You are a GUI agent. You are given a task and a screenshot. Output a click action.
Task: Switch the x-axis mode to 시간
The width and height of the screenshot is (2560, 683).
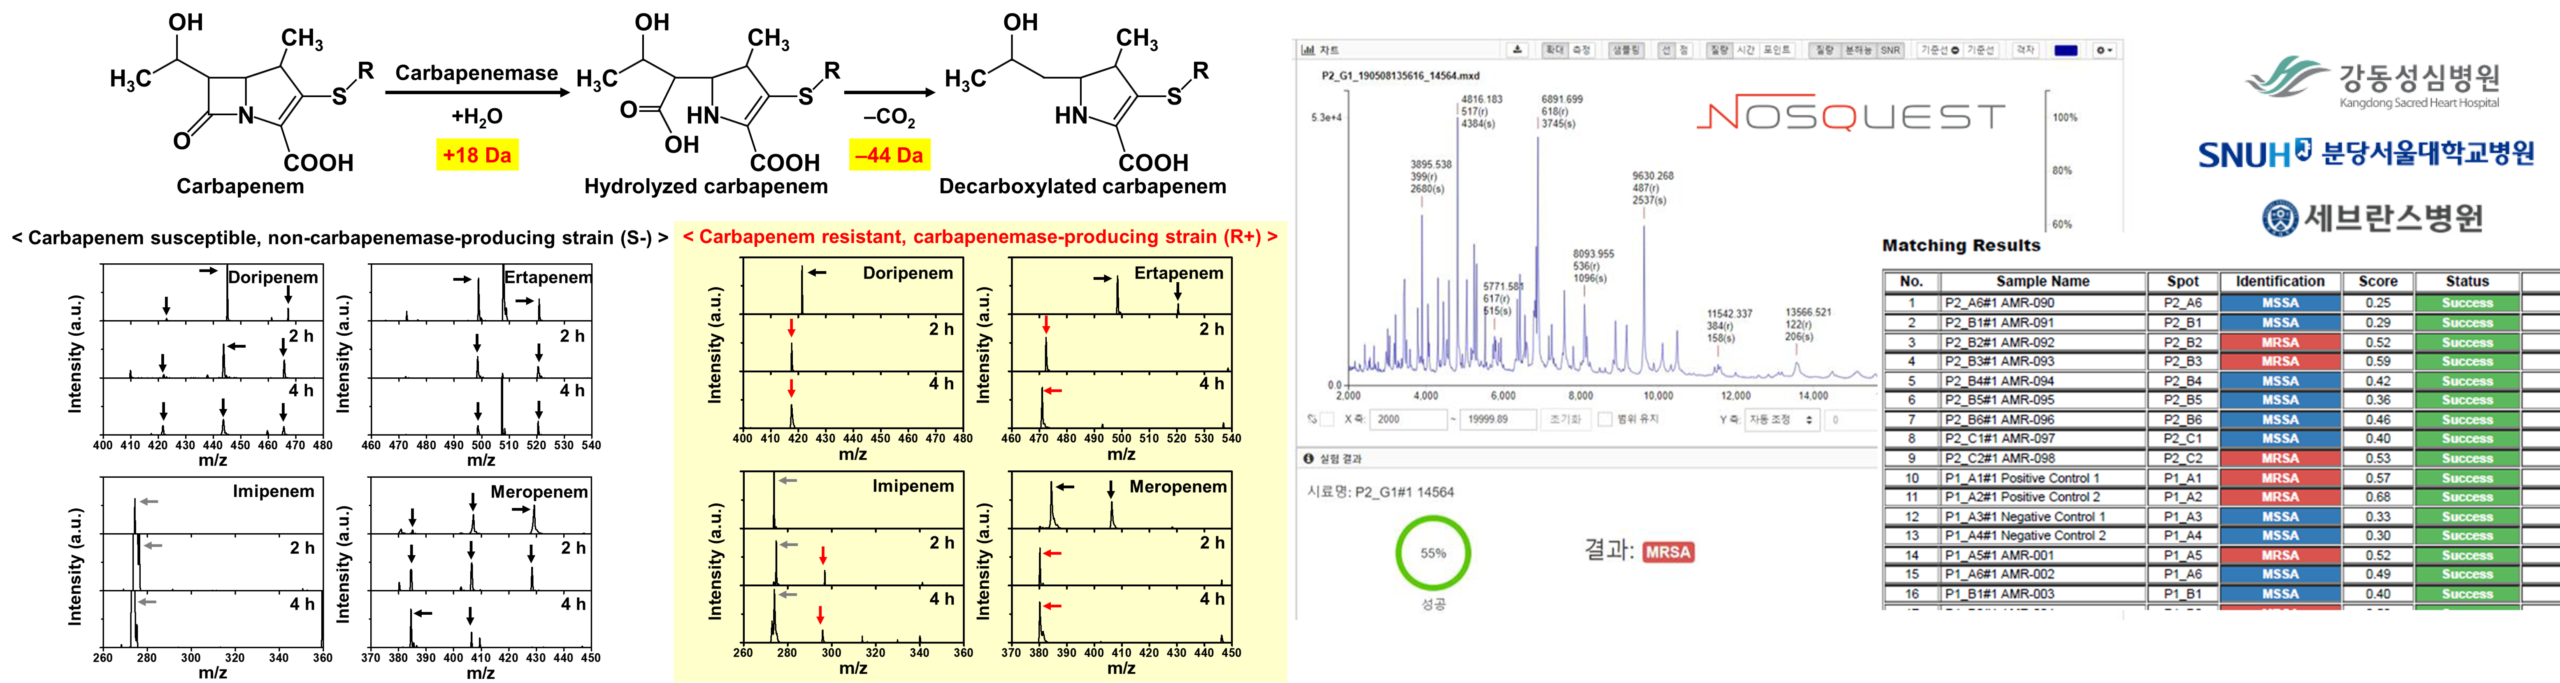point(1745,50)
